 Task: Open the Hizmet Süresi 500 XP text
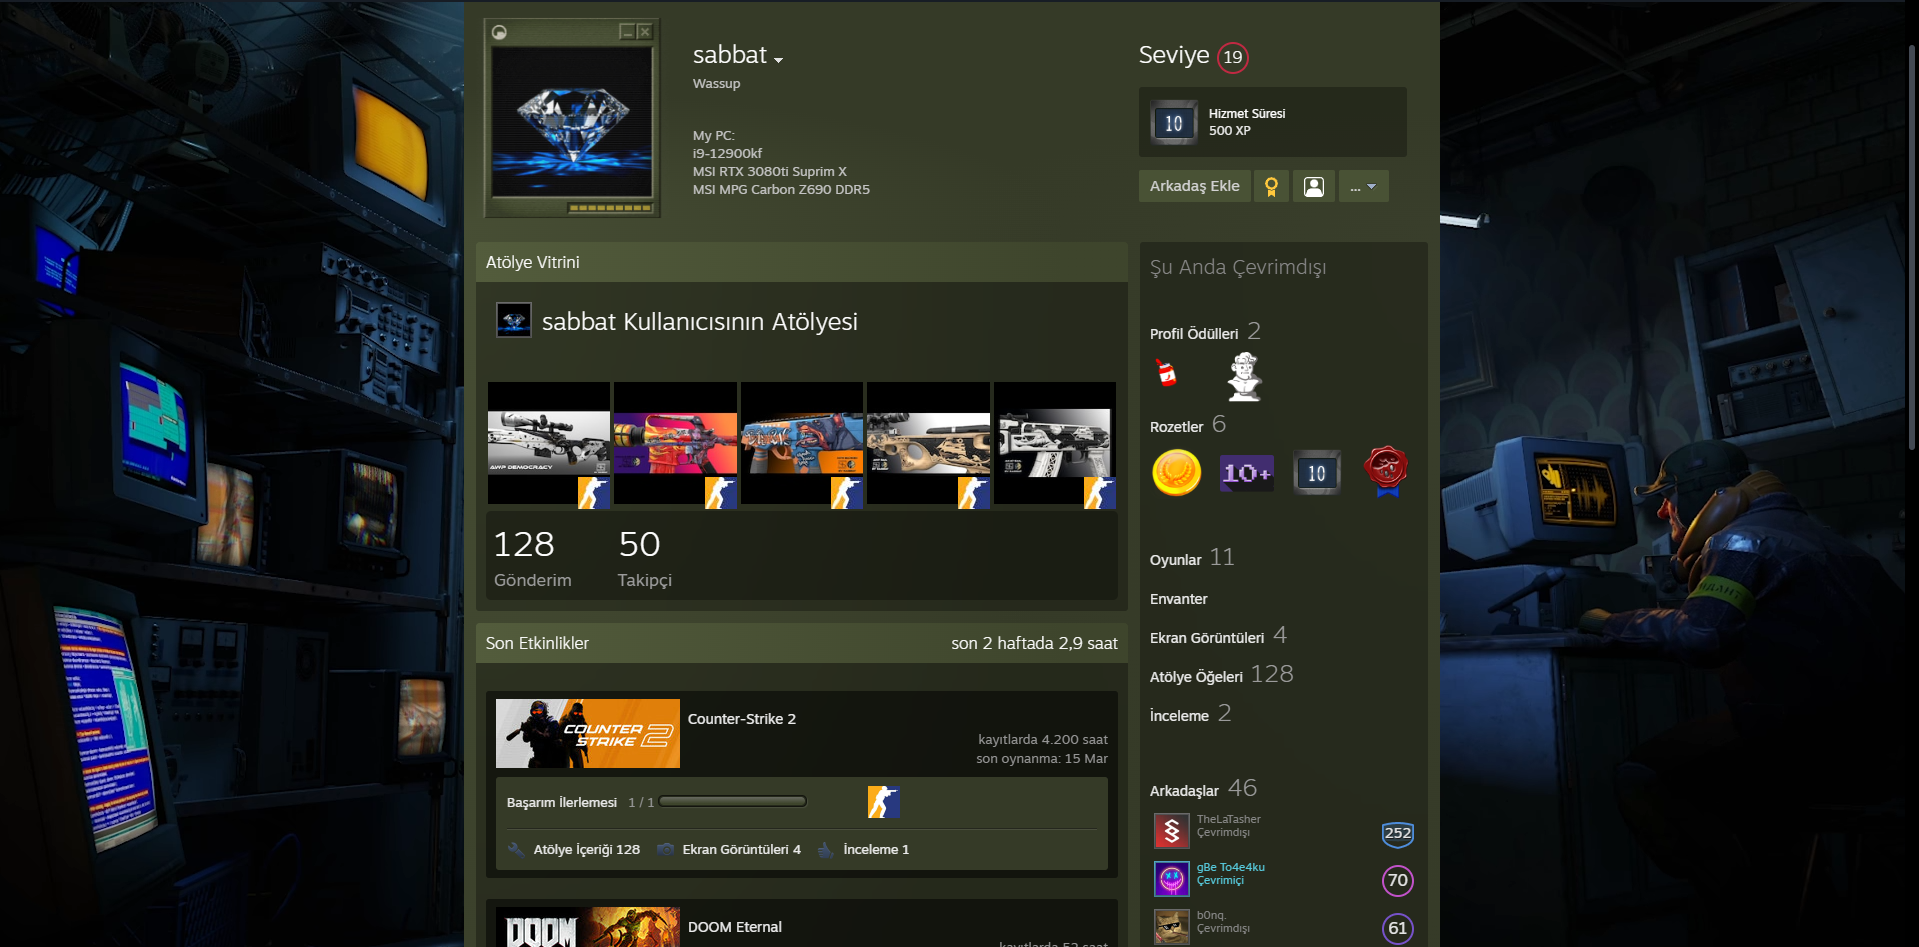pos(1247,122)
